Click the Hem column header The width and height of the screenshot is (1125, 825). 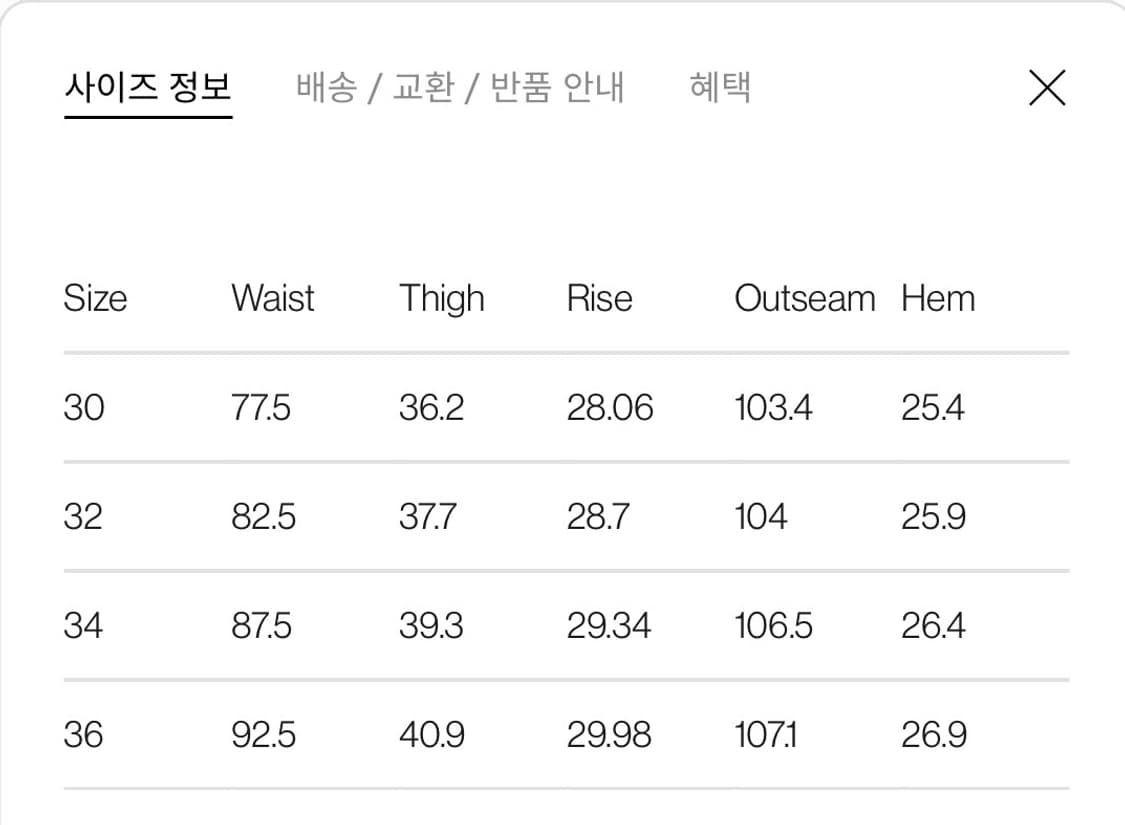click(x=938, y=298)
